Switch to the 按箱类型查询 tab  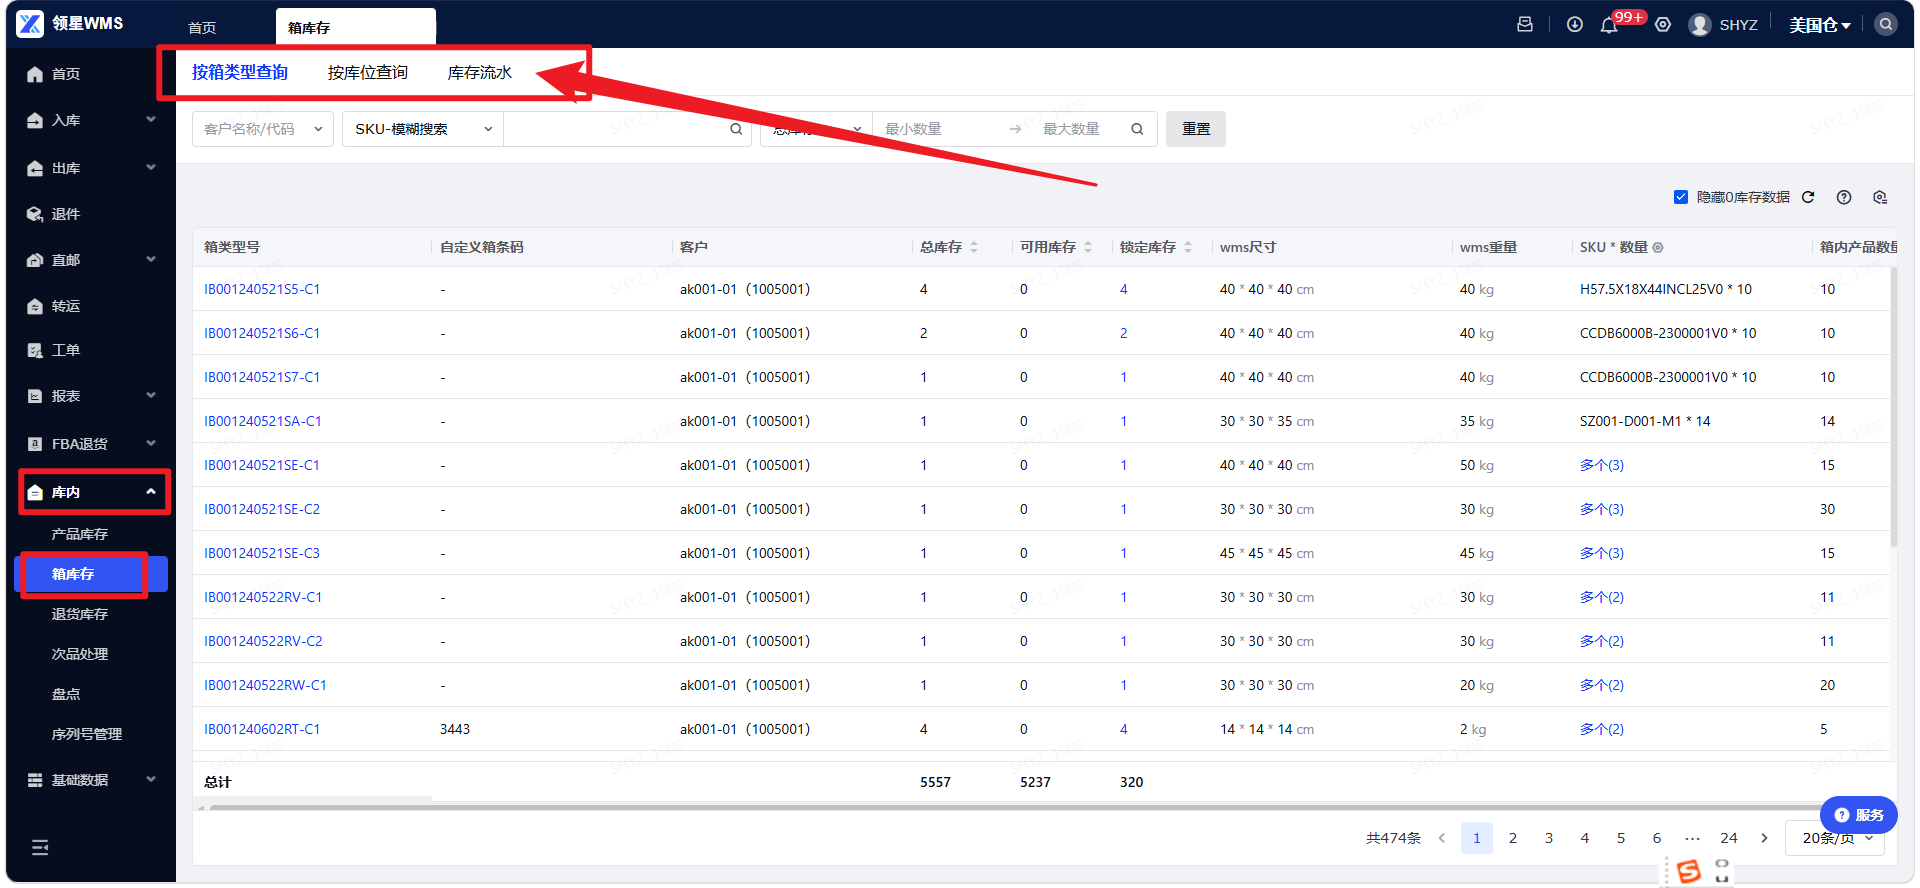point(240,72)
